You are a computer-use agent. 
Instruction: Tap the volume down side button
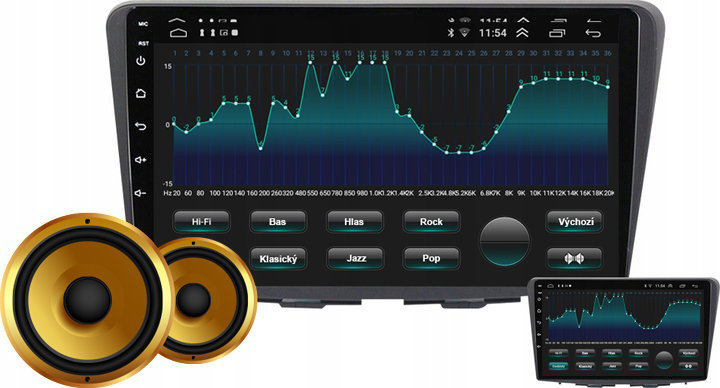point(141,193)
